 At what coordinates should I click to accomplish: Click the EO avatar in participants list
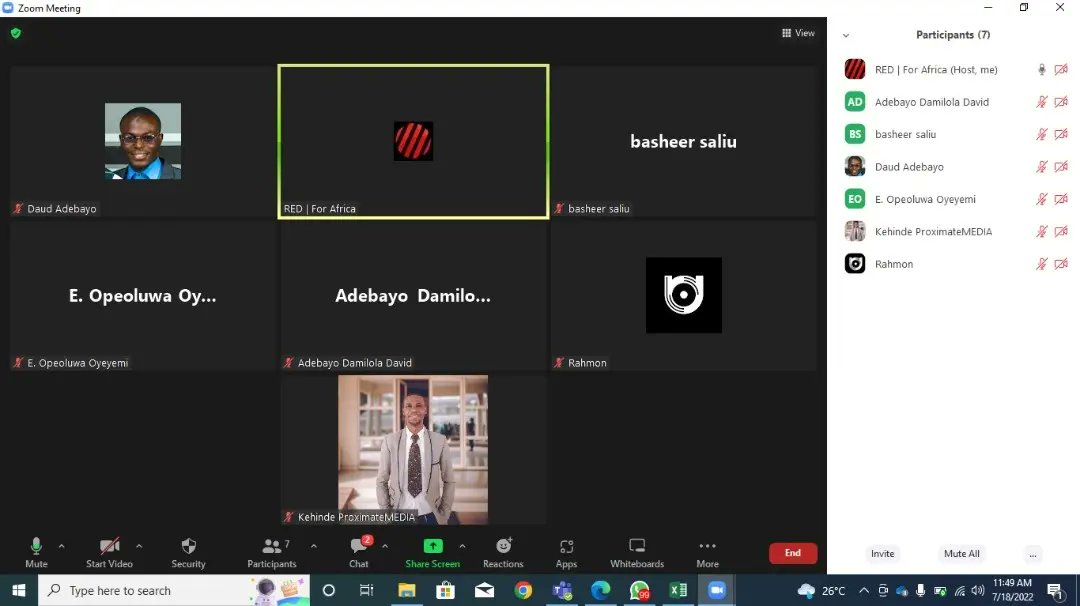pos(855,199)
